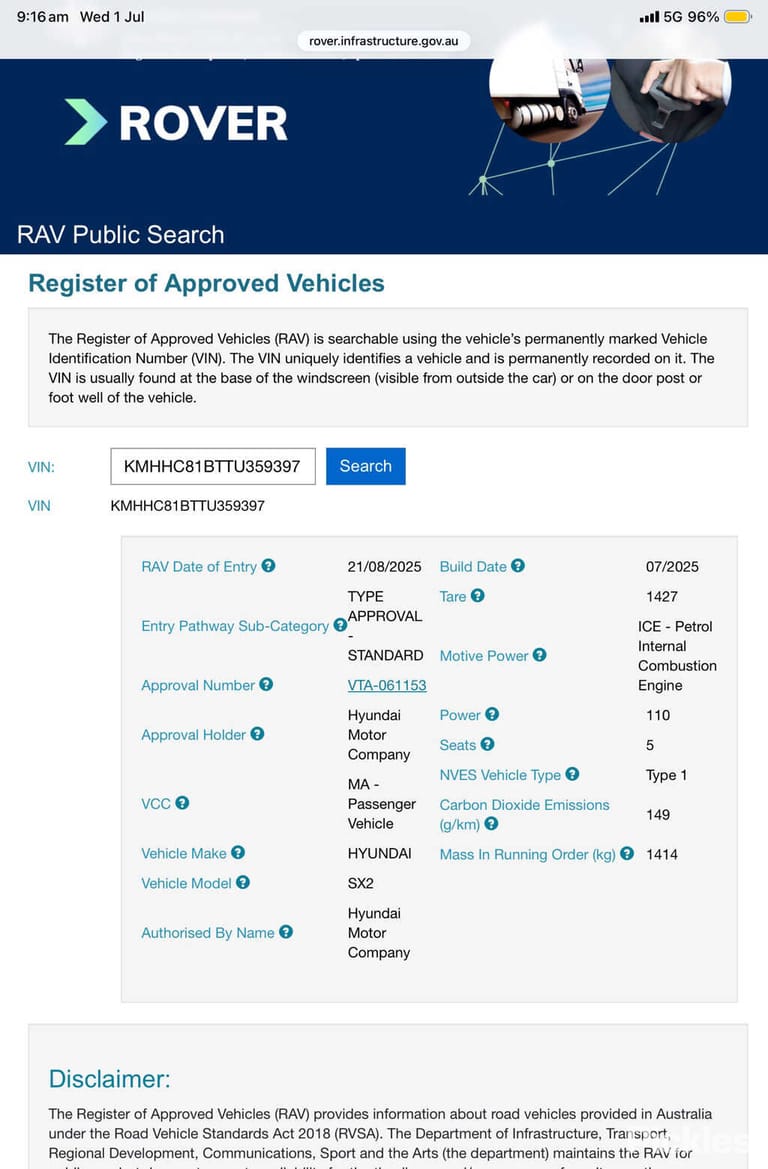Image resolution: width=768 pixels, height=1169 pixels.
Task: Open help icon beside NVES Vehicle Type
Action: coord(573,774)
